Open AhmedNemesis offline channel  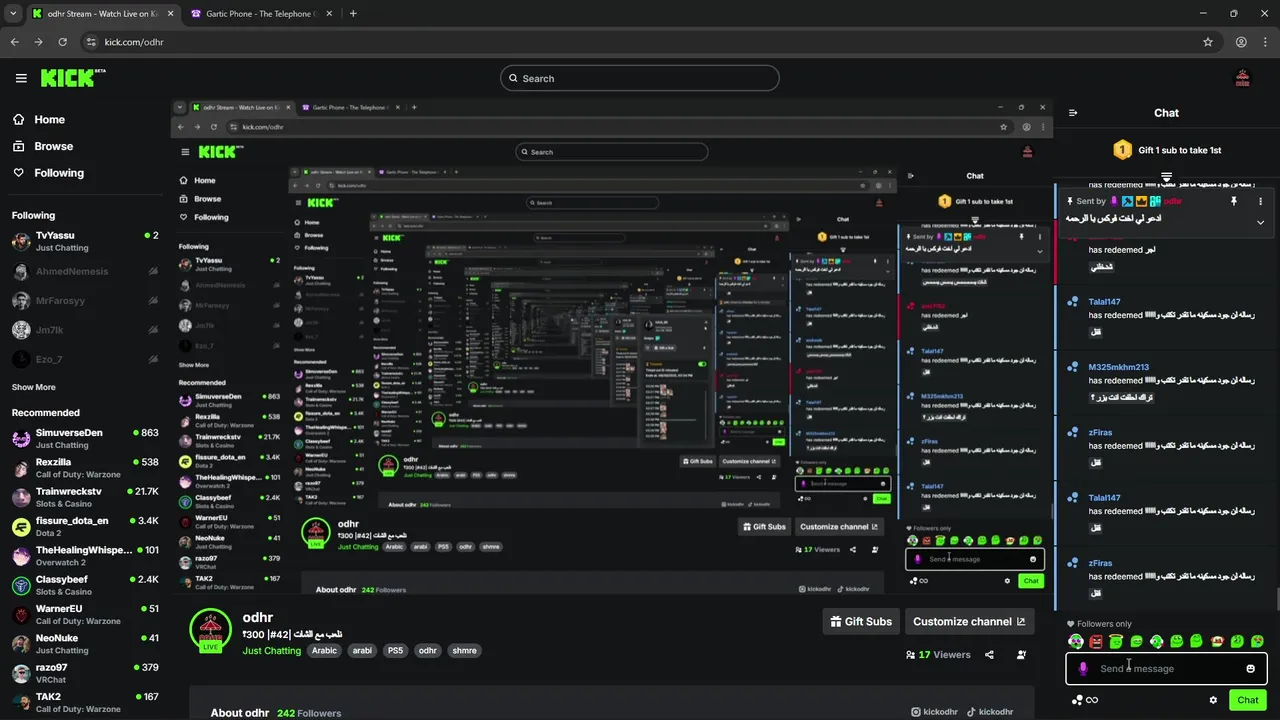(x=85, y=271)
